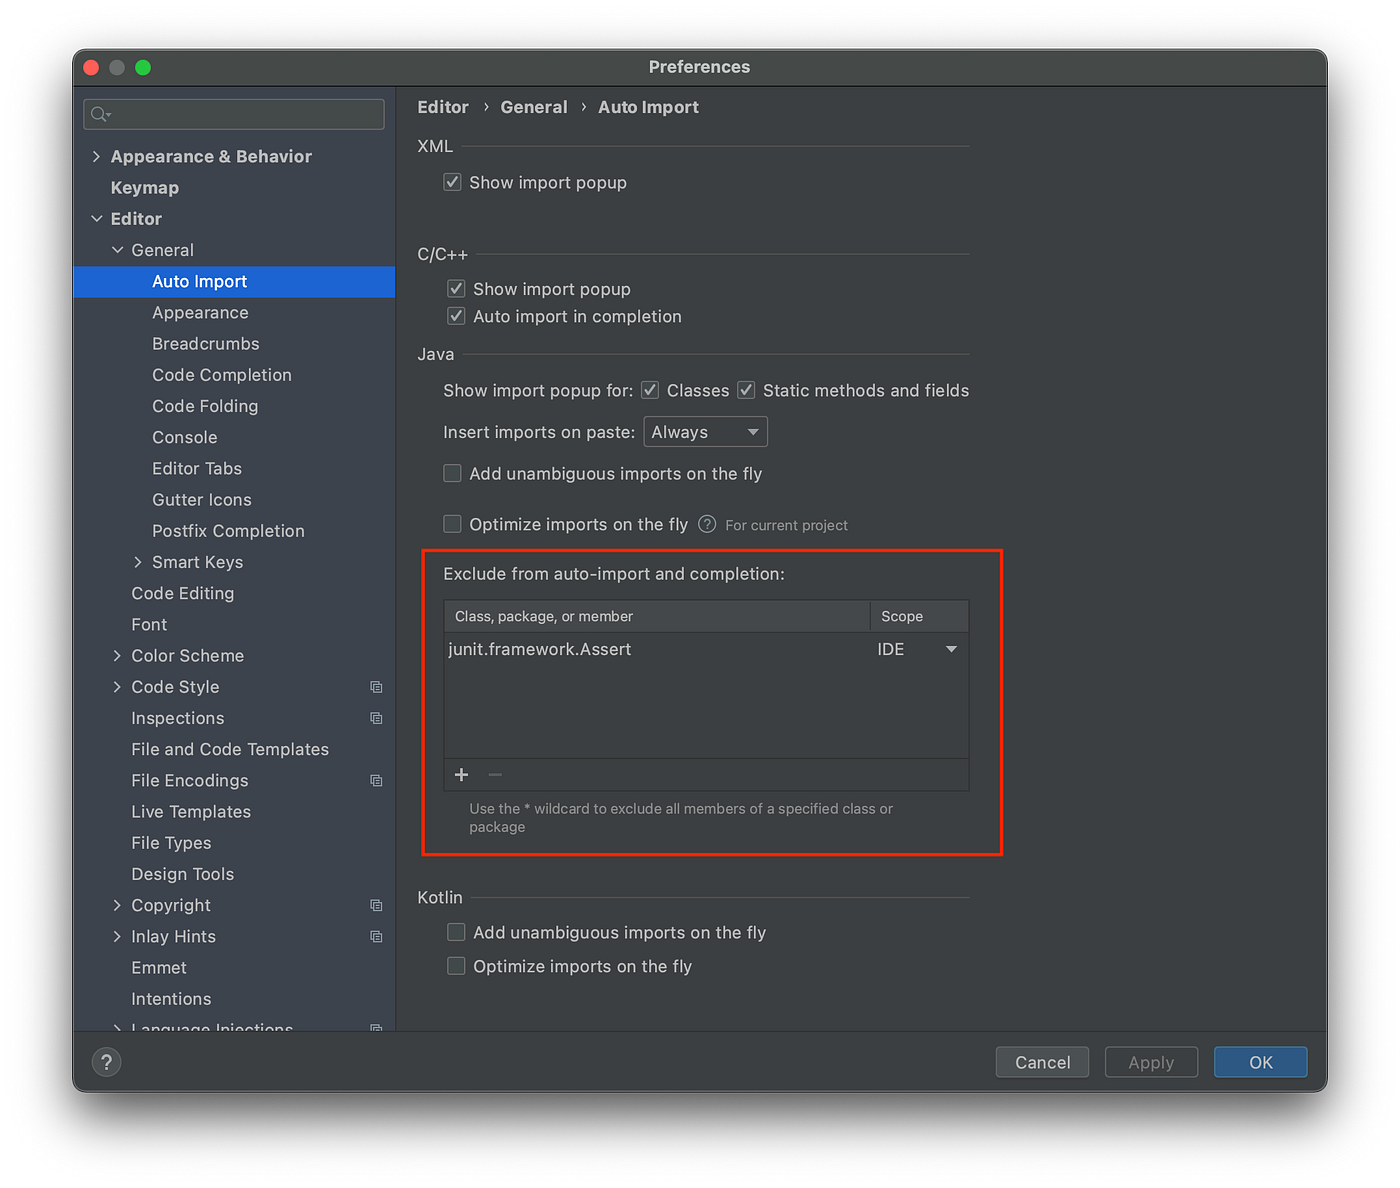The image size is (1400, 1188).
Task: Click the copy-settings icon beside File Encodings
Action: (x=376, y=780)
